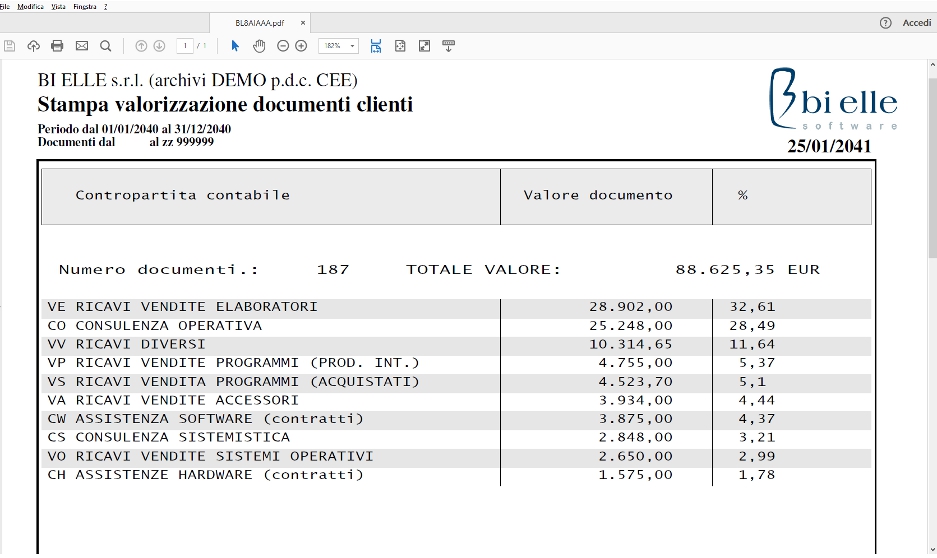Go to the previous page
Screen dimensions: 937x558
click(141, 46)
